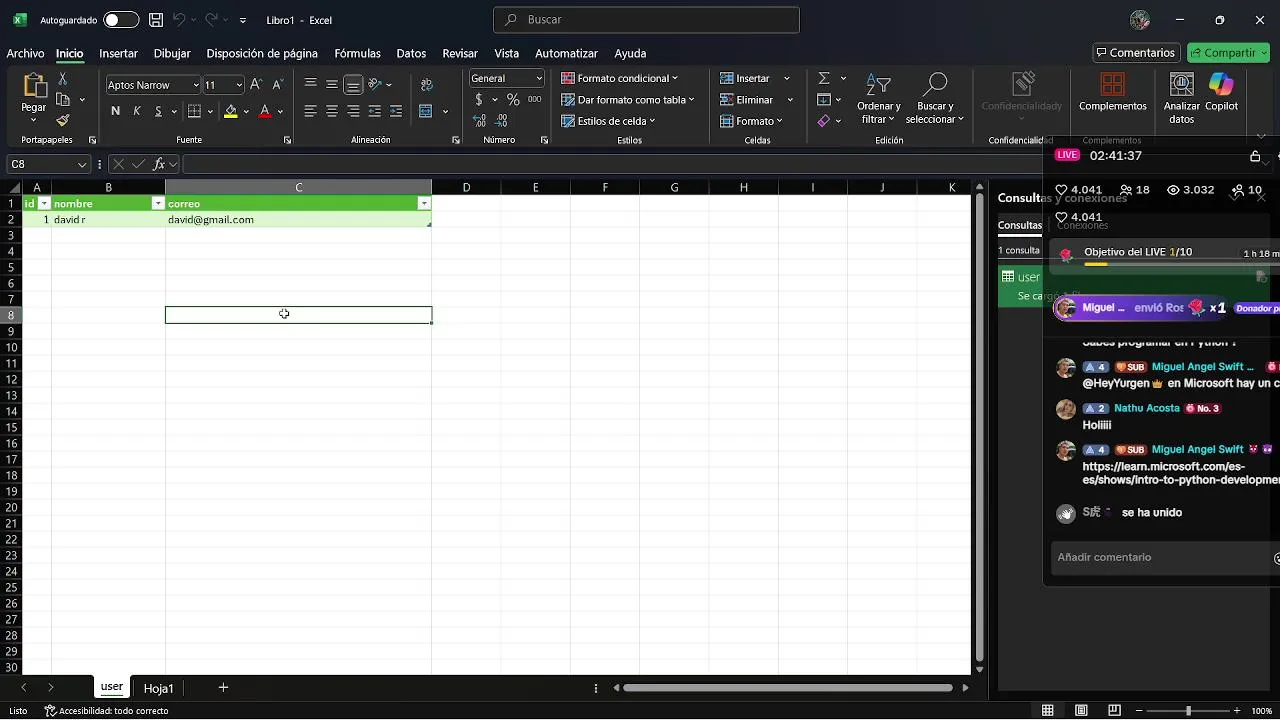Click the wrap text icon
Viewport: 1280px width, 720px height.
[427, 85]
